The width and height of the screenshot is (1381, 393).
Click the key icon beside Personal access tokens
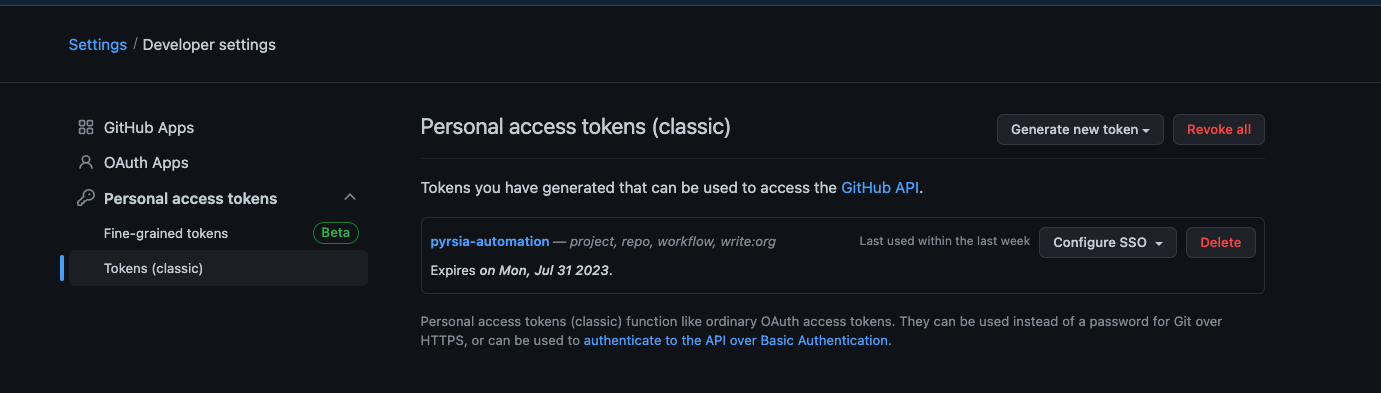tap(86, 198)
